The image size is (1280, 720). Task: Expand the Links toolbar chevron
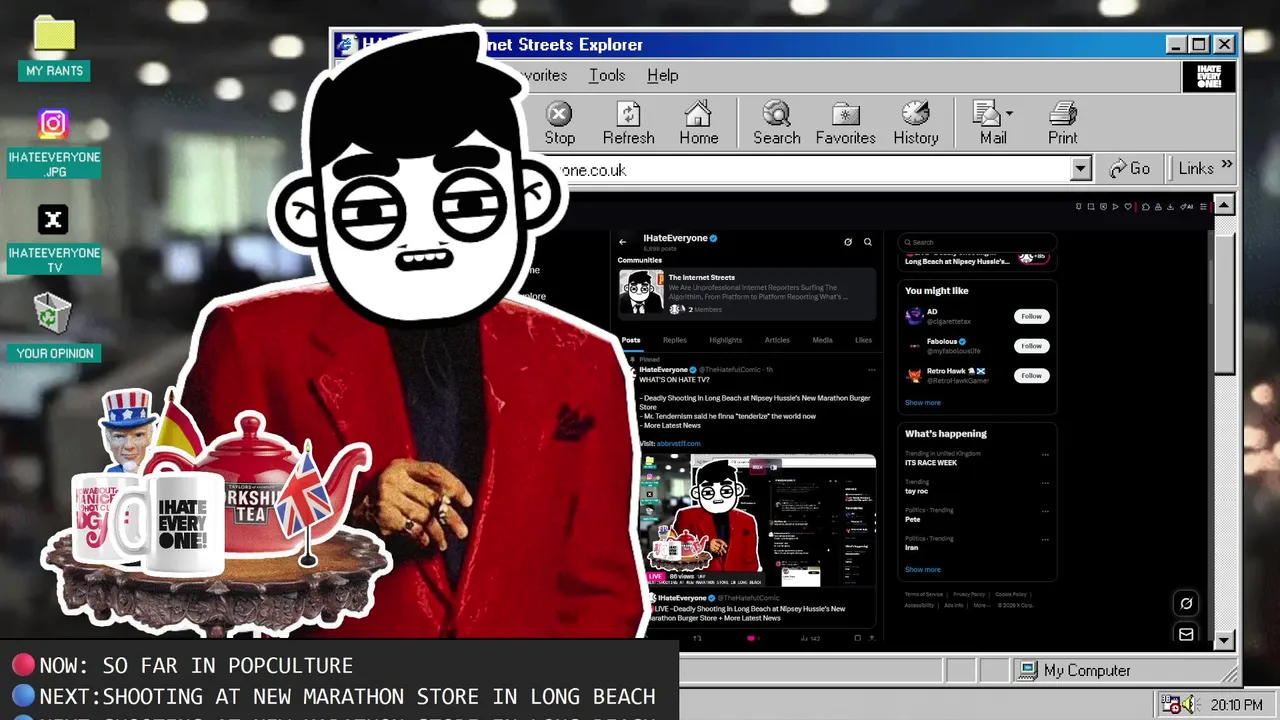[x=1227, y=165]
